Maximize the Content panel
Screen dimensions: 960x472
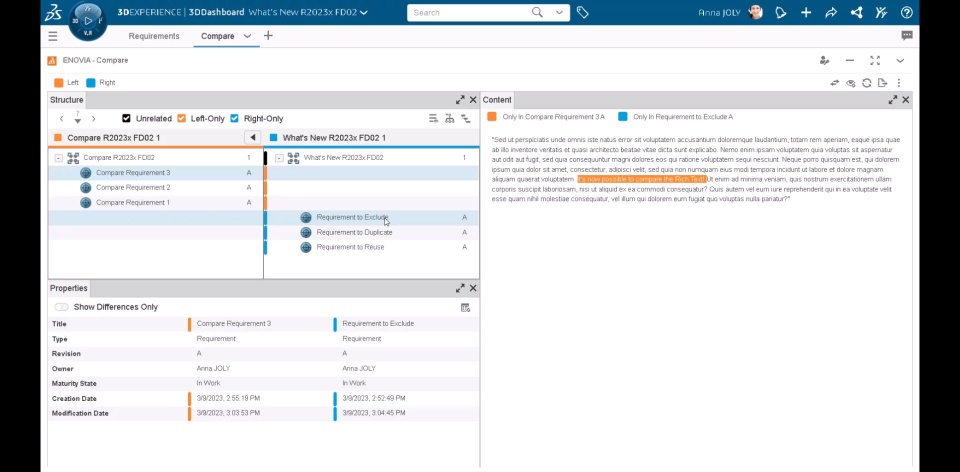(893, 100)
